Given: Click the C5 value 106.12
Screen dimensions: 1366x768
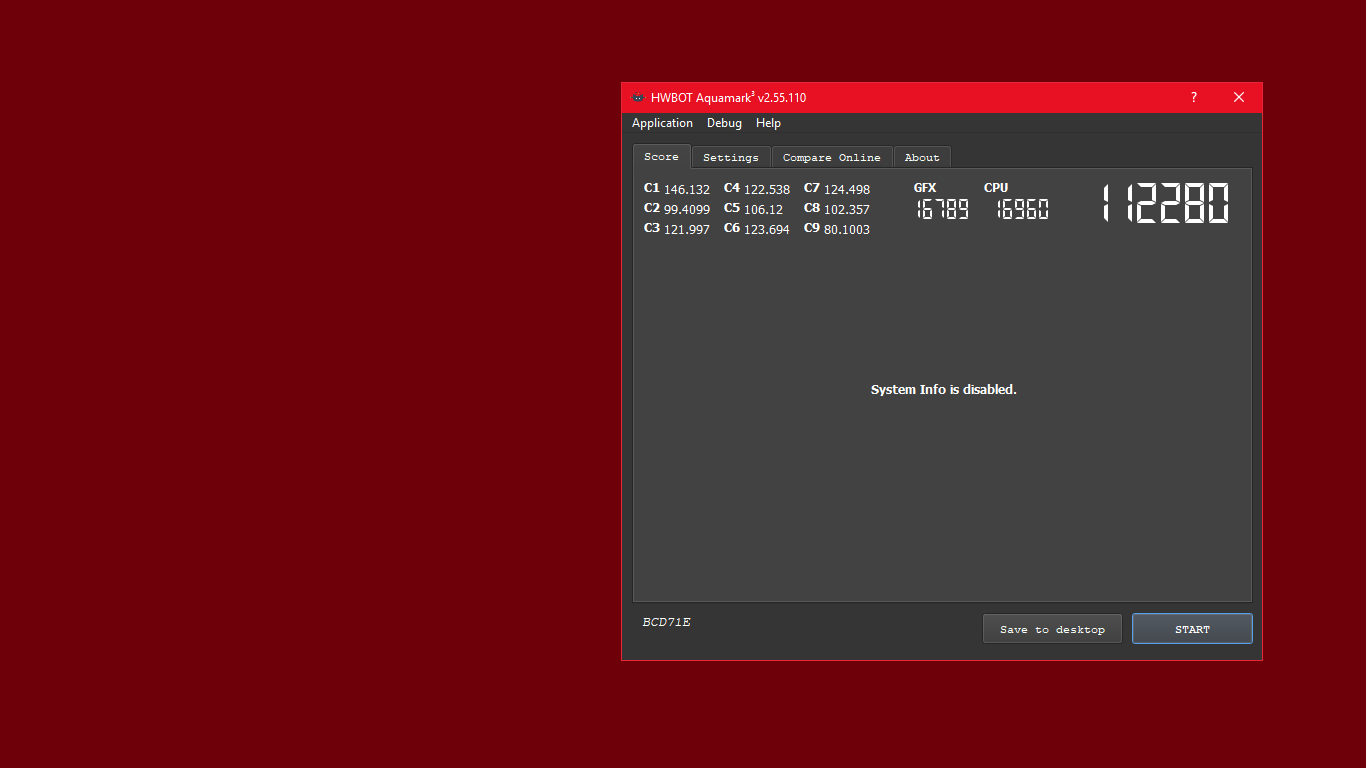Looking at the screenshot, I should point(763,209).
